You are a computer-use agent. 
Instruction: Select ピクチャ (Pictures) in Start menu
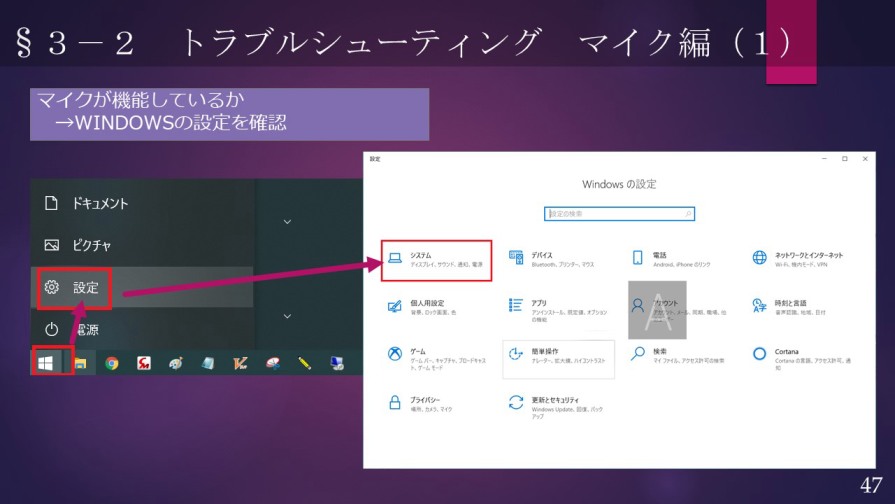pos(90,245)
